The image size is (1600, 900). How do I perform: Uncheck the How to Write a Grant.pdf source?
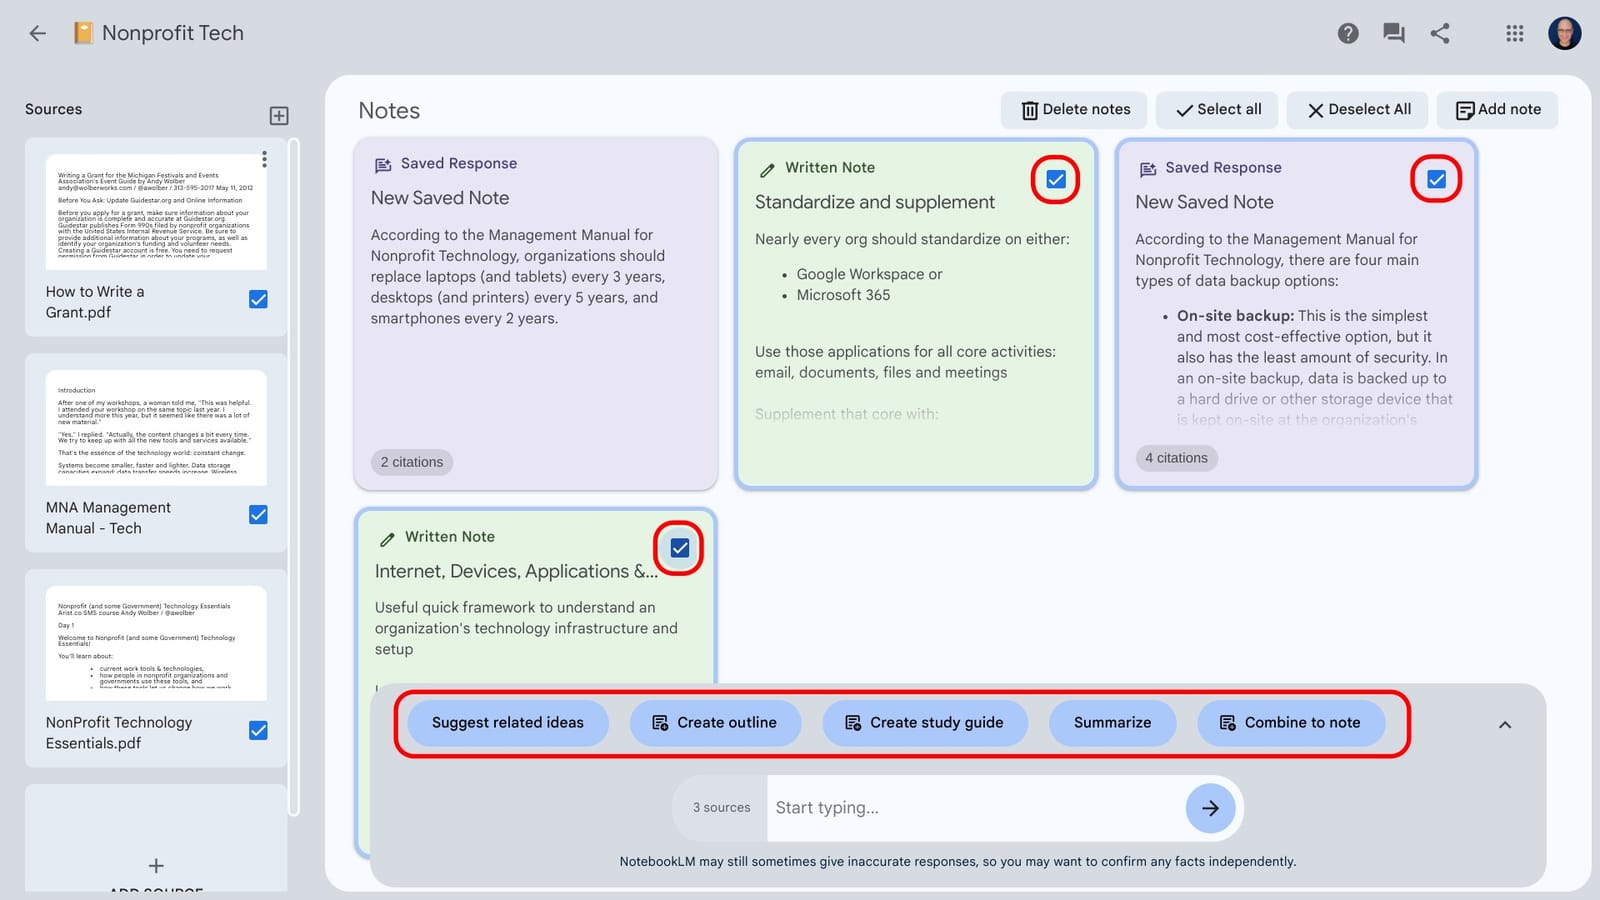(x=258, y=299)
